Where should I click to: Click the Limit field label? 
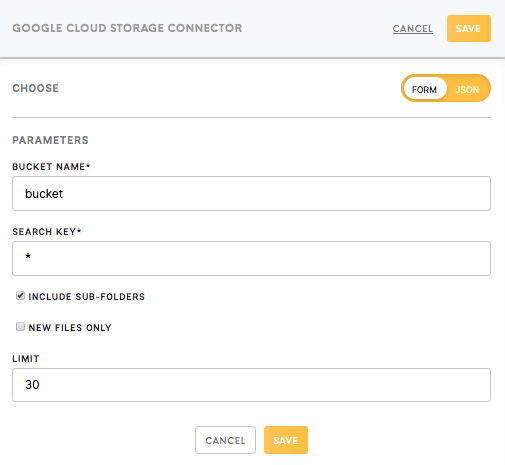pos(26,359)
